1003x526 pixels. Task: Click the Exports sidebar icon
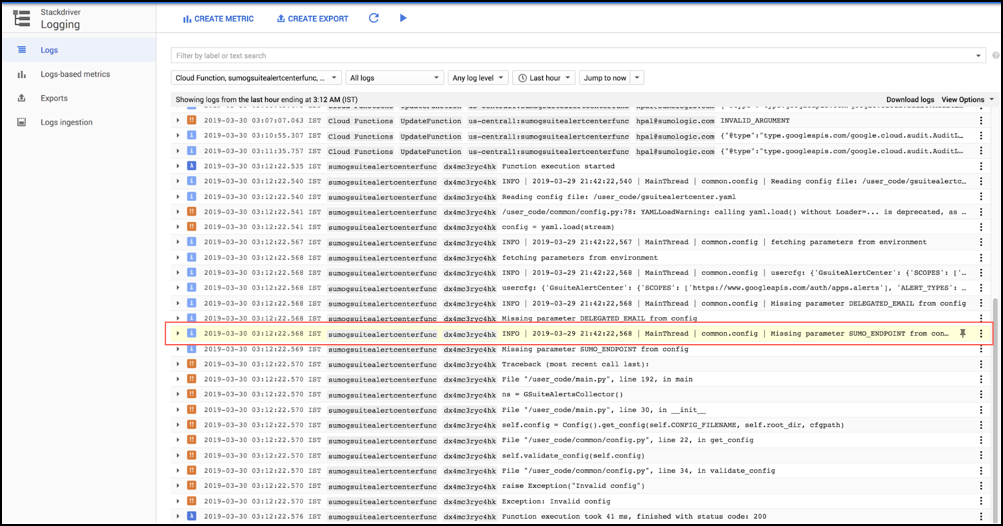pyautogui.click(x=22, y=98)
